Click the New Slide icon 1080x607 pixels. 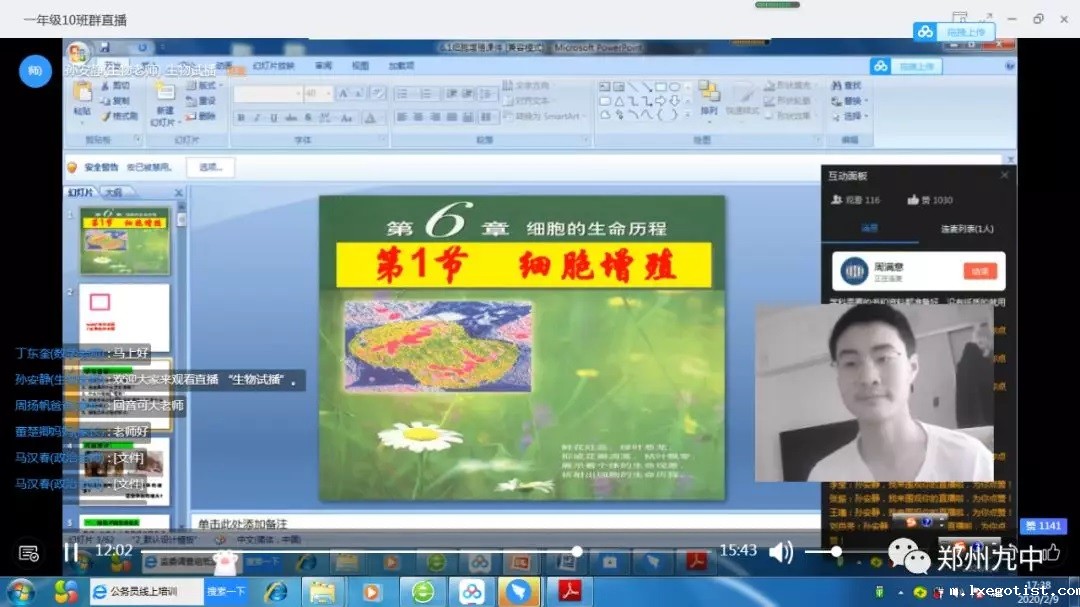(x=164, y=98)
